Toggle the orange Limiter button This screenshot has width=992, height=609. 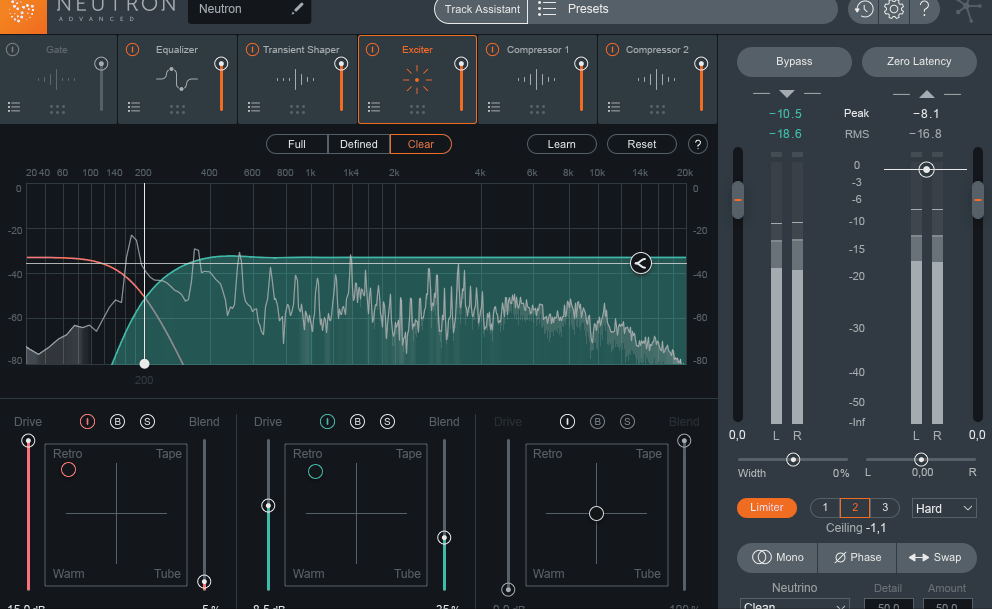coord(766,508)
